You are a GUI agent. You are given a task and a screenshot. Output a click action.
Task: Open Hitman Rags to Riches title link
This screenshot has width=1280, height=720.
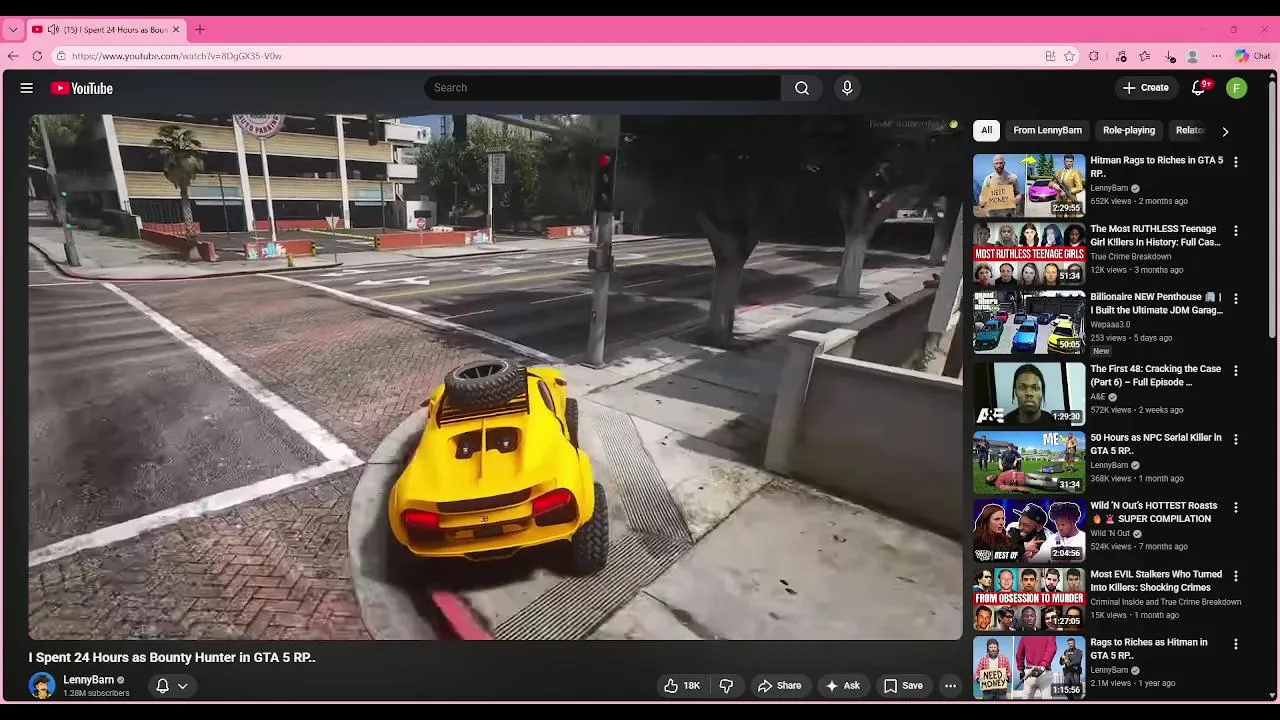pos(1156,167)
